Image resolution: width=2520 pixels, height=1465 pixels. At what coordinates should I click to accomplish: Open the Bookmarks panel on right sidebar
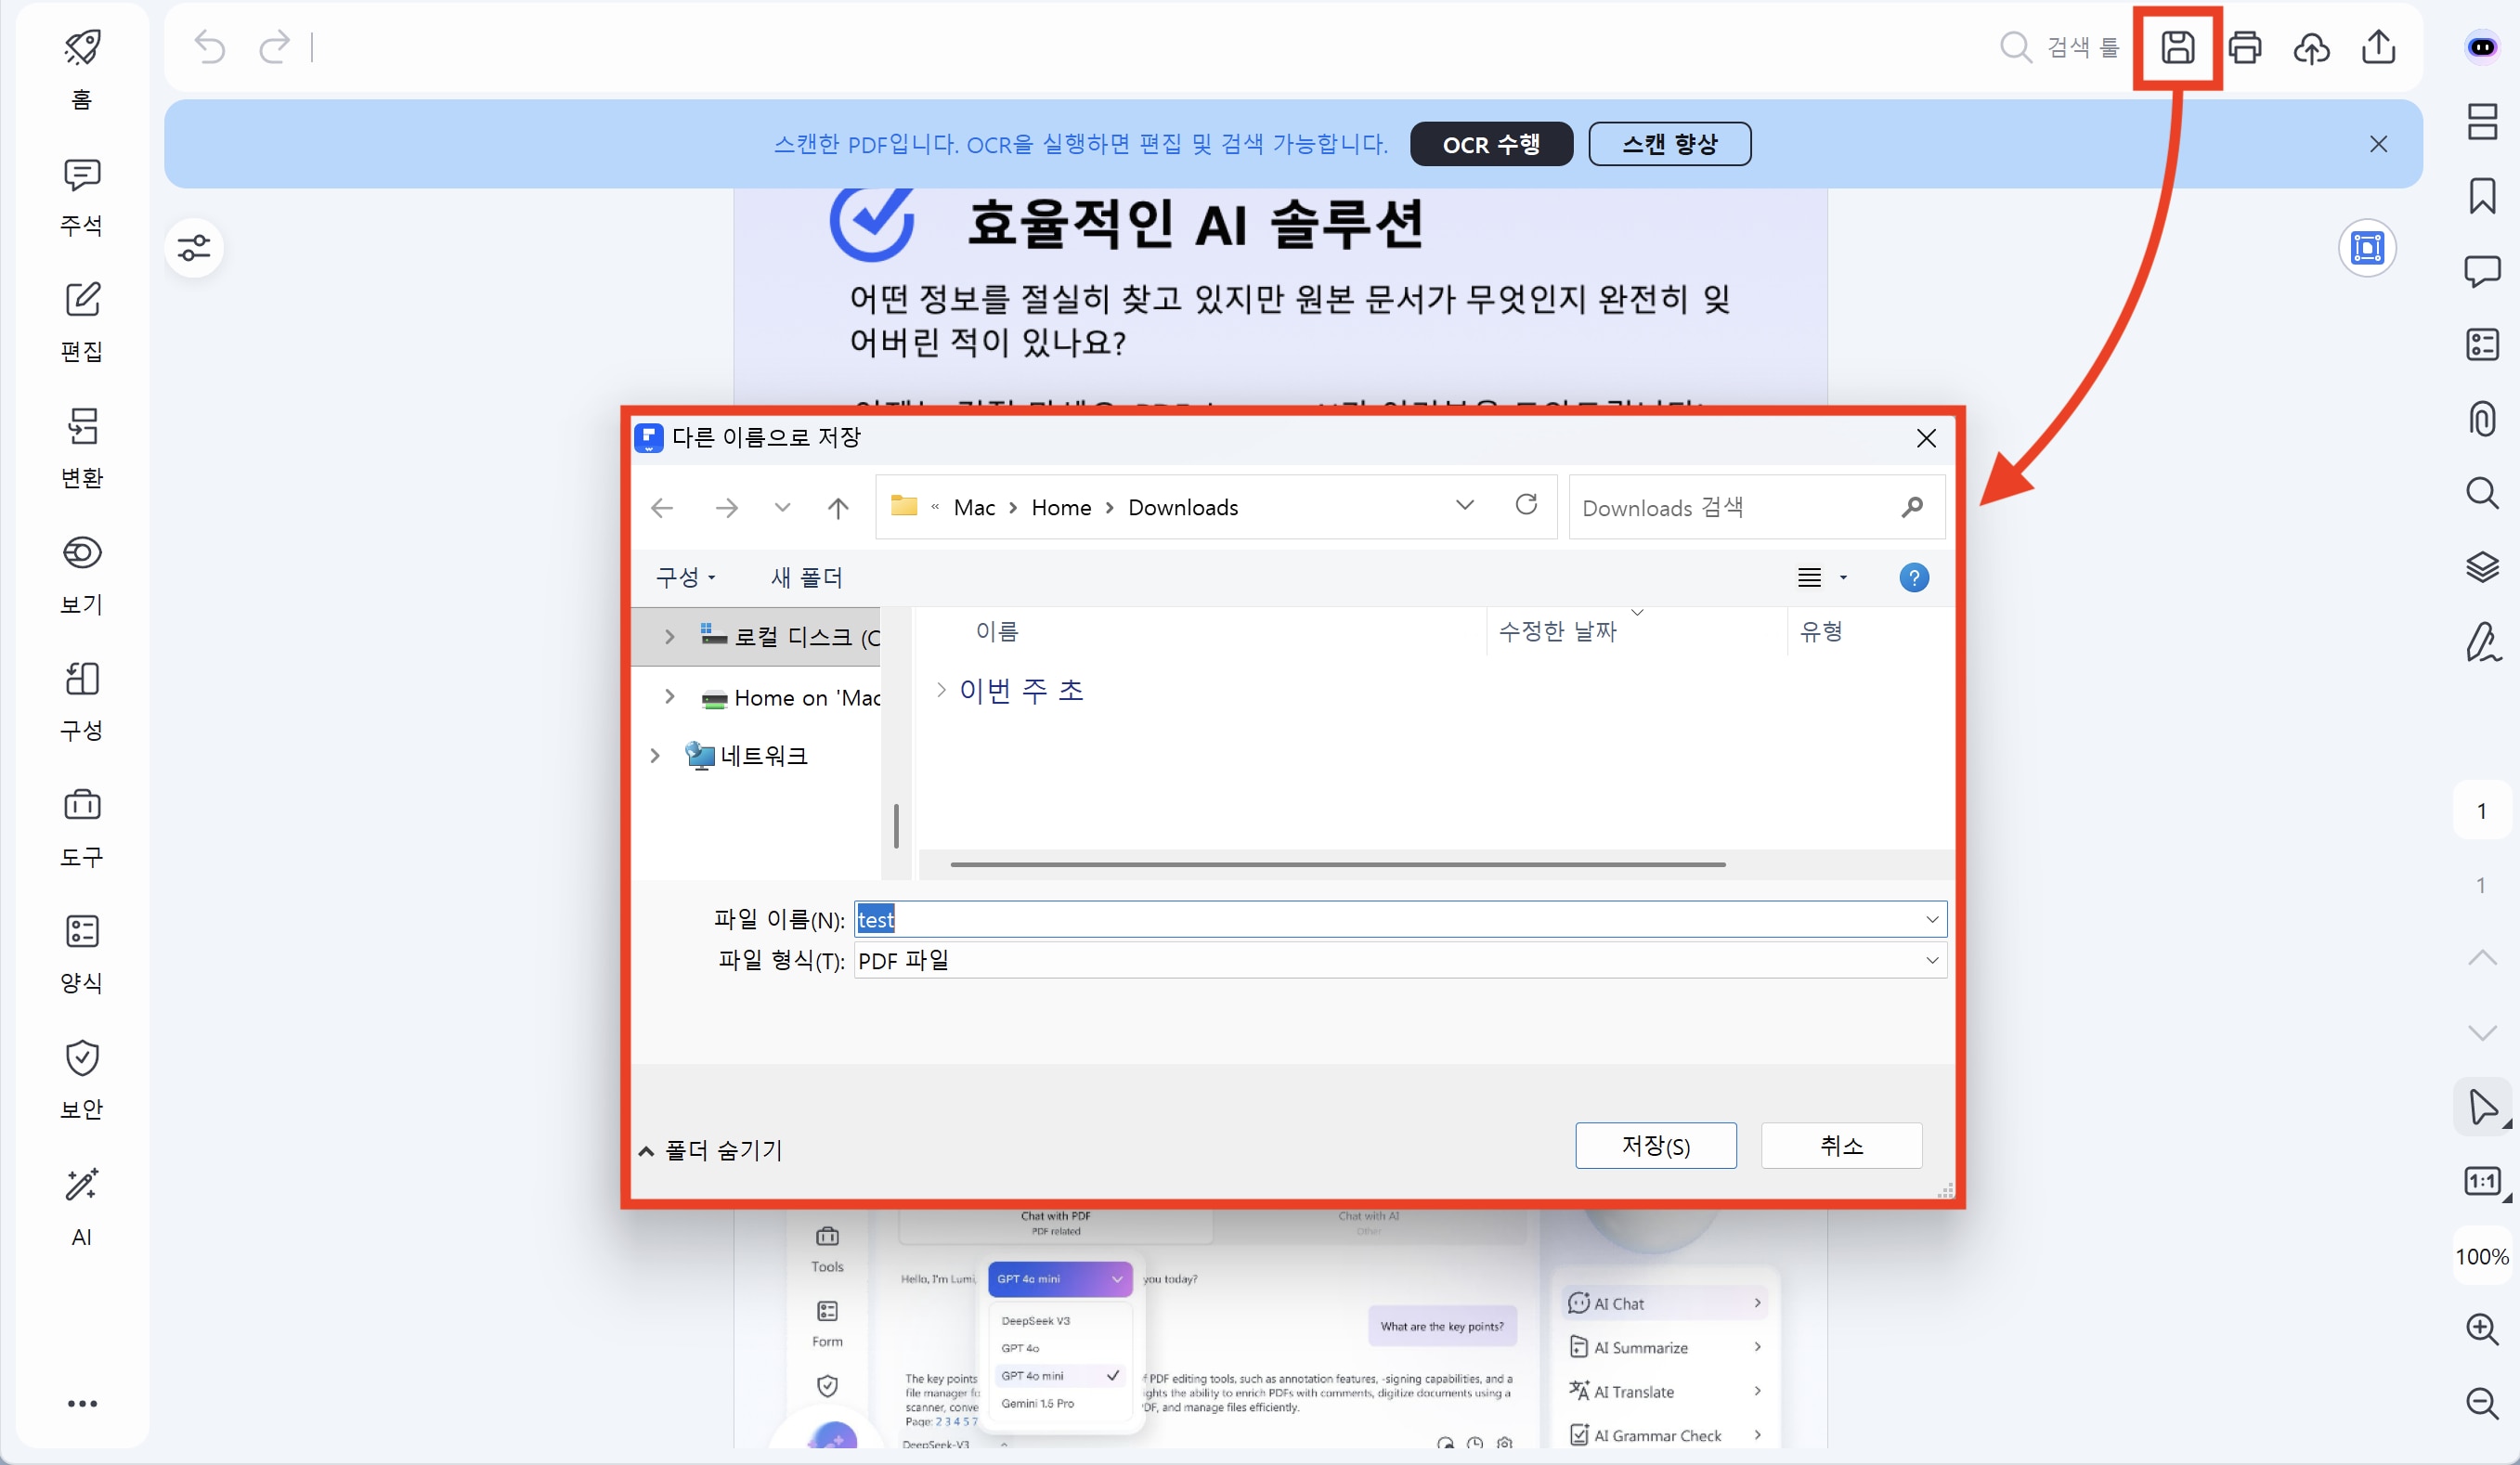pos(2483,196)
